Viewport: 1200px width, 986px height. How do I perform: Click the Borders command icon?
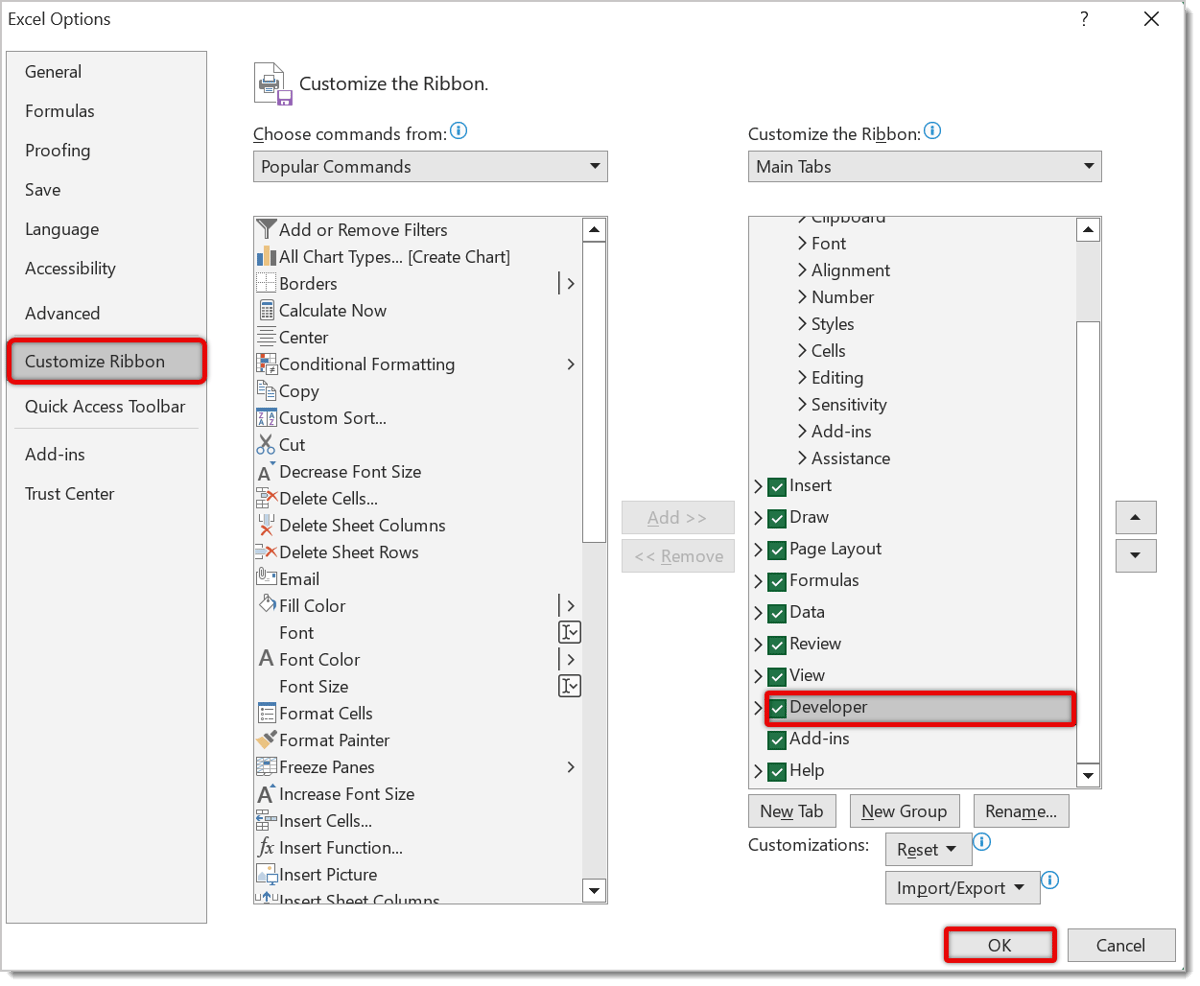[266, 284]
